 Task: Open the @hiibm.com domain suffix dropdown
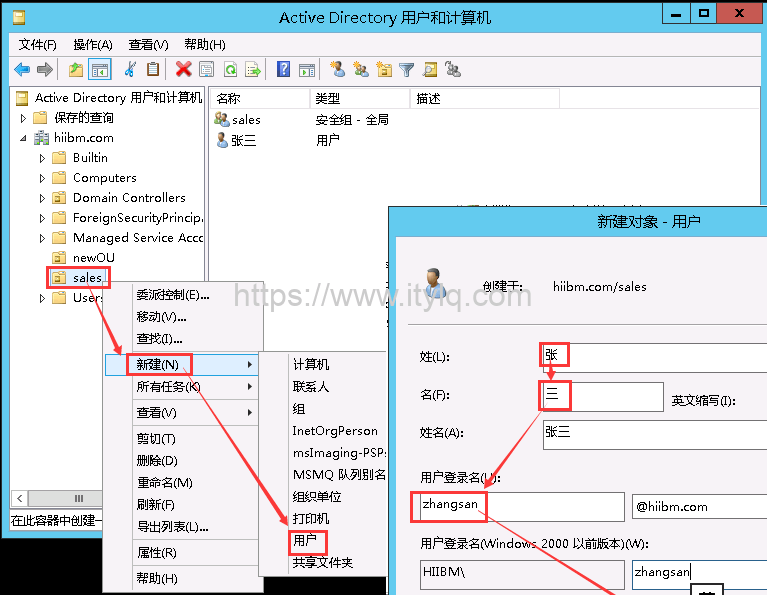point(699,506)
